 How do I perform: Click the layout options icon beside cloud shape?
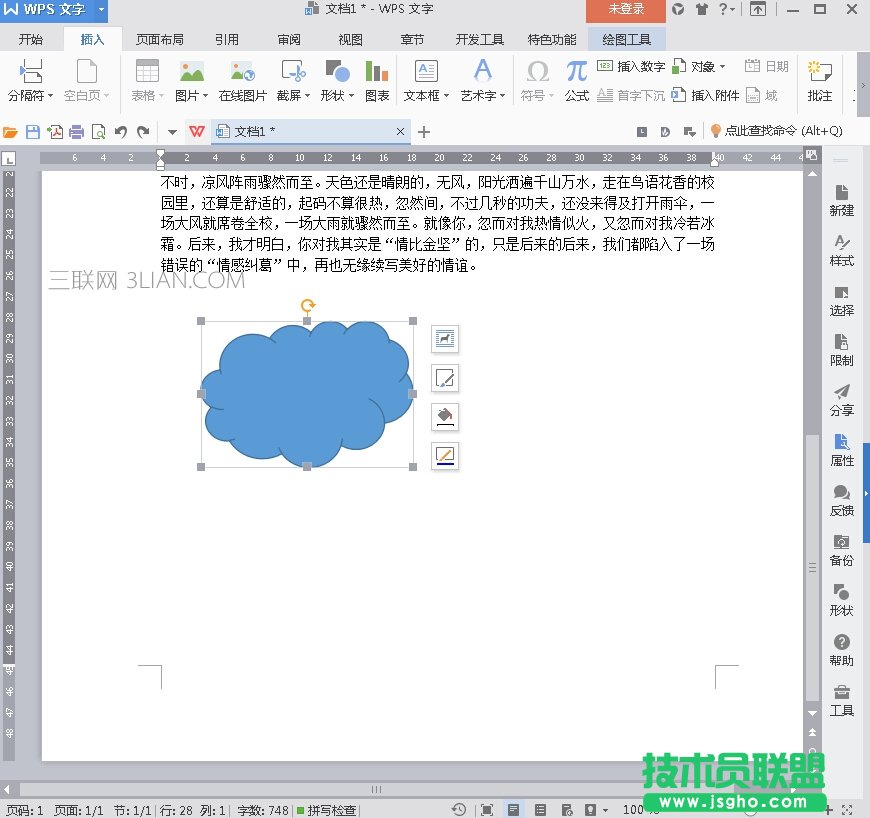click(x=445, y=339)
